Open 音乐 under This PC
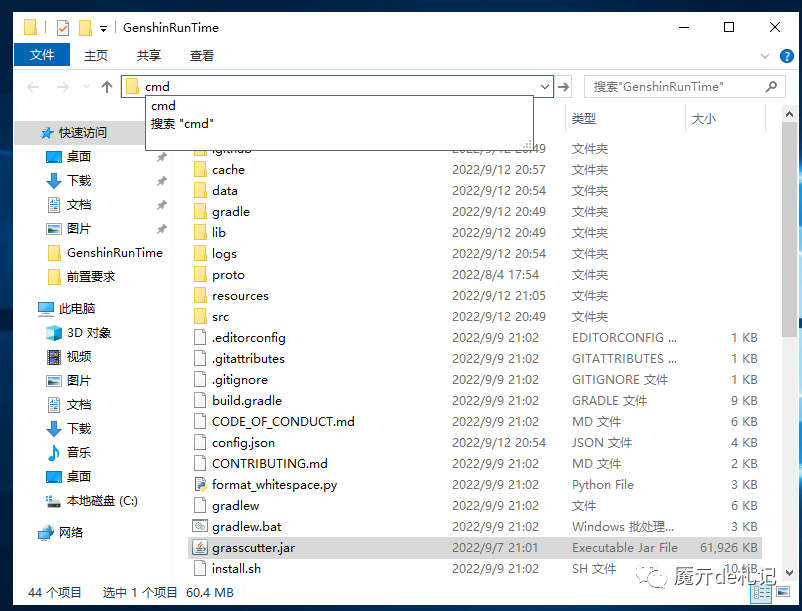This screenshot has height=611, width=802. [79, 452]
